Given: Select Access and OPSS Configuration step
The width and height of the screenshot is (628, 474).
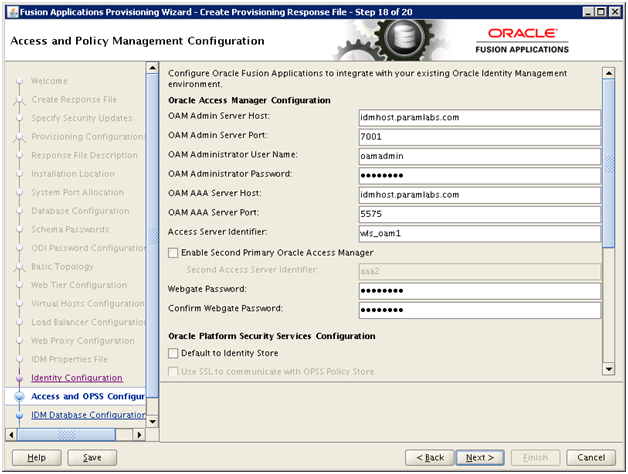Looking at the screenshot, I should pos(88,396).
